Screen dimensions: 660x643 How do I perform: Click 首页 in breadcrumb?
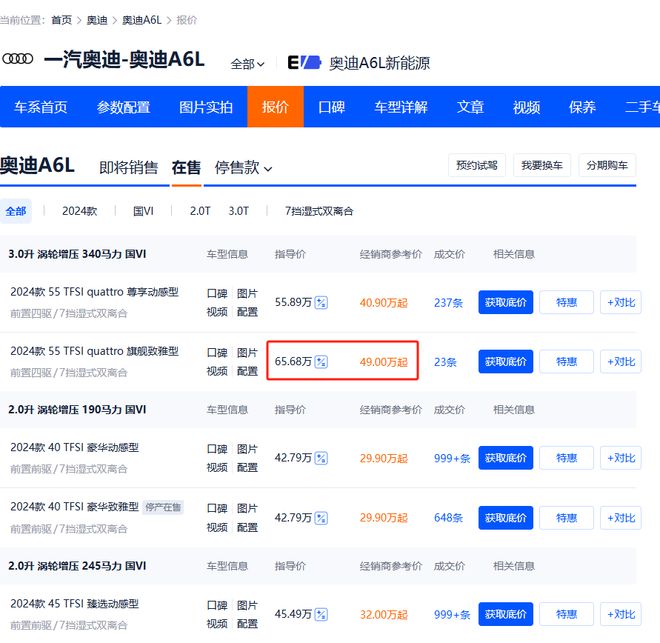tap(61, 20)
